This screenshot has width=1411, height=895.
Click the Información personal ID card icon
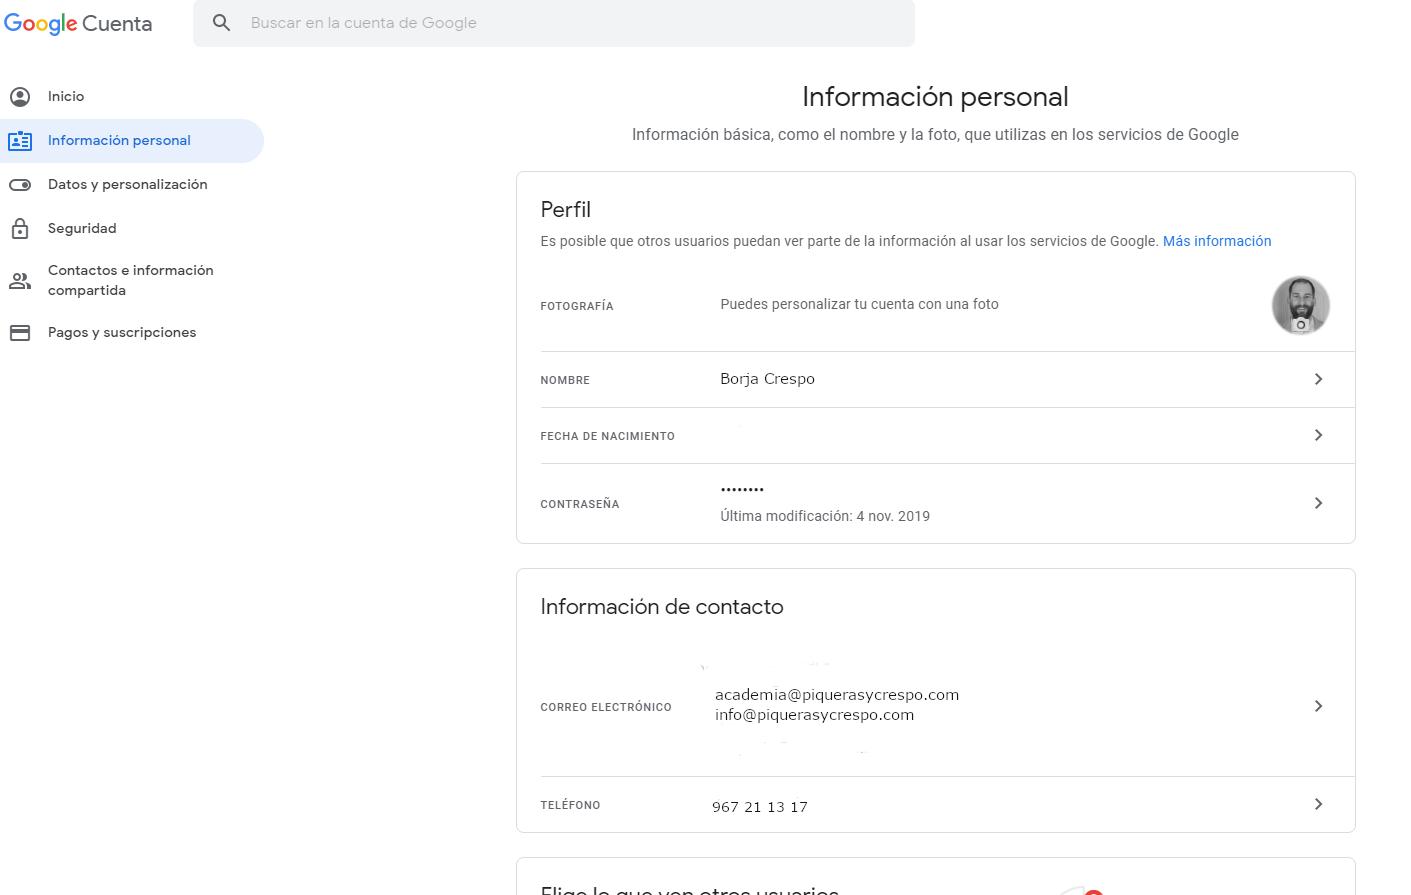20,141
